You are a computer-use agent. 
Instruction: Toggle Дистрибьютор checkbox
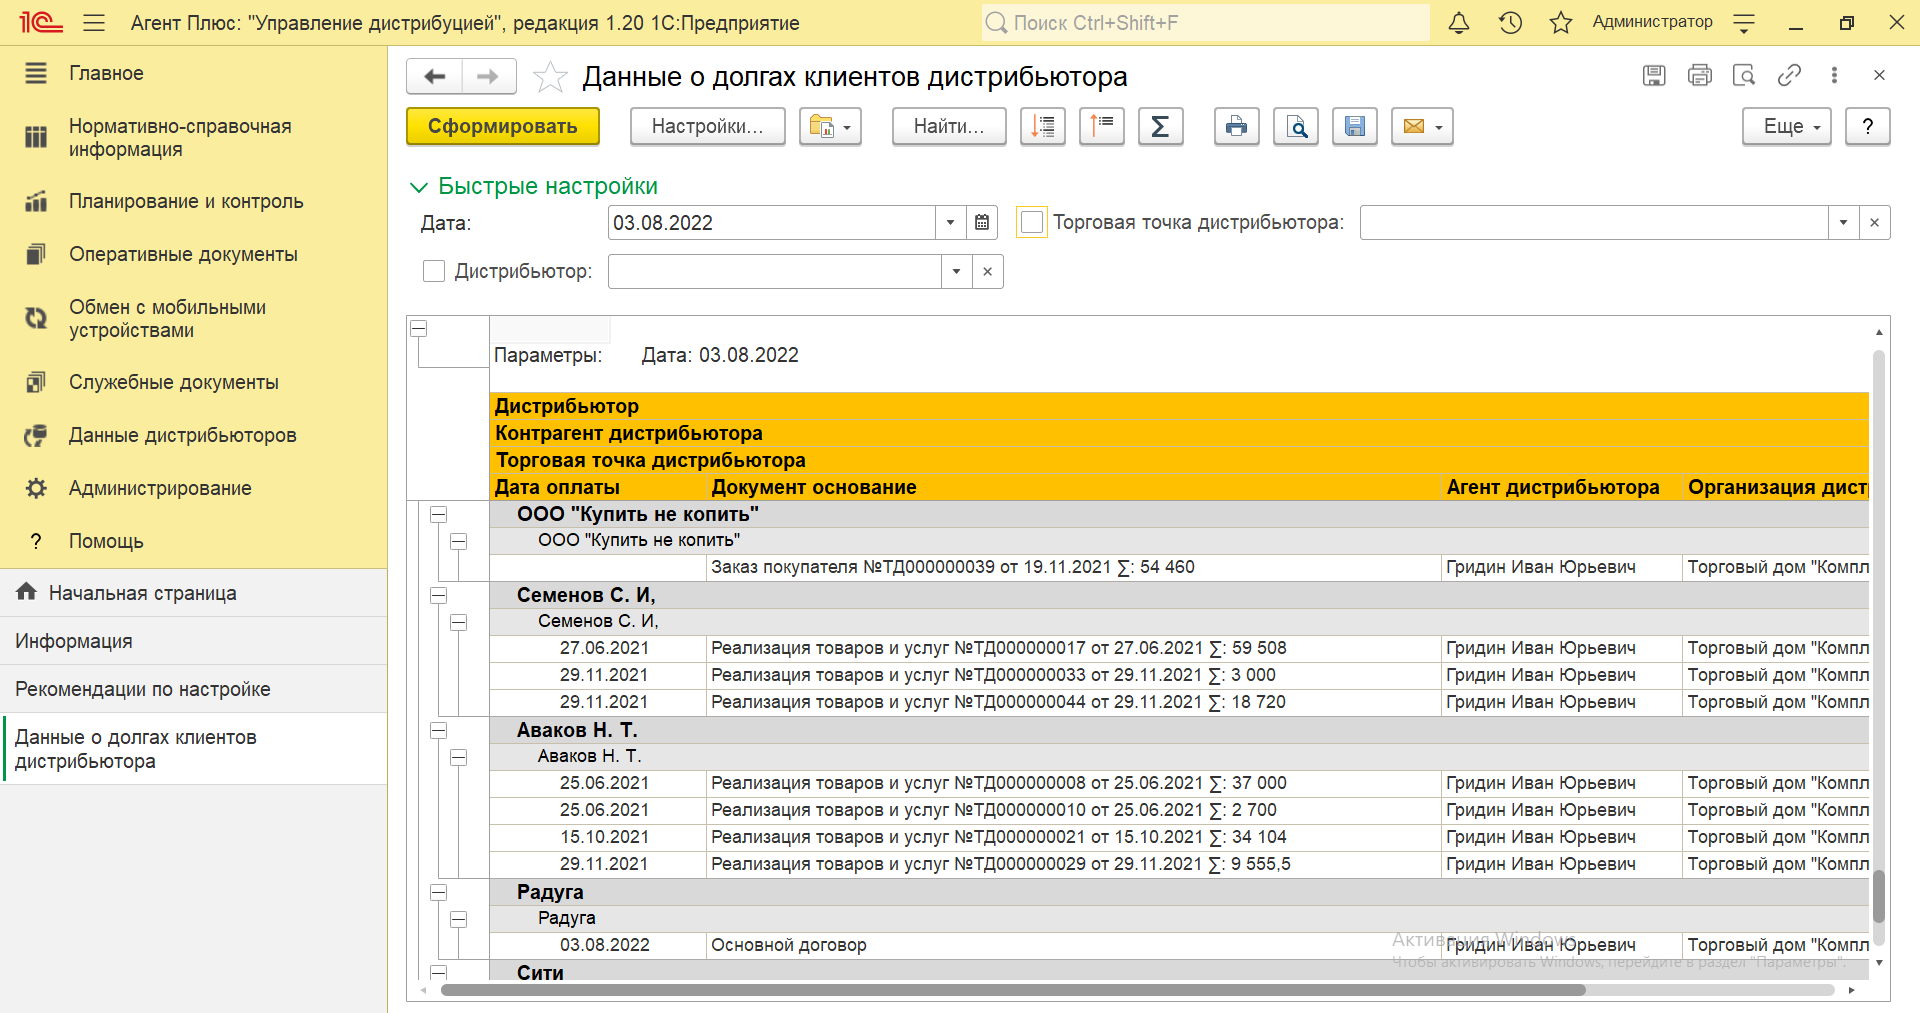pos(434,271)
